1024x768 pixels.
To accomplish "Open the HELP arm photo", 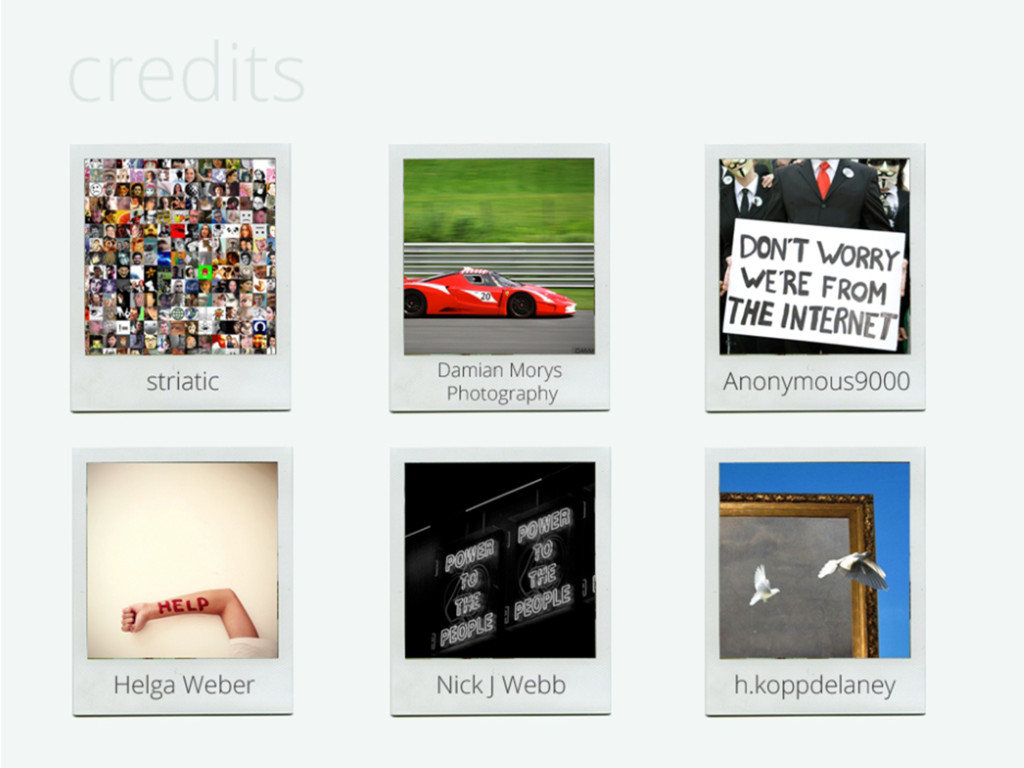I will (182, 560).
